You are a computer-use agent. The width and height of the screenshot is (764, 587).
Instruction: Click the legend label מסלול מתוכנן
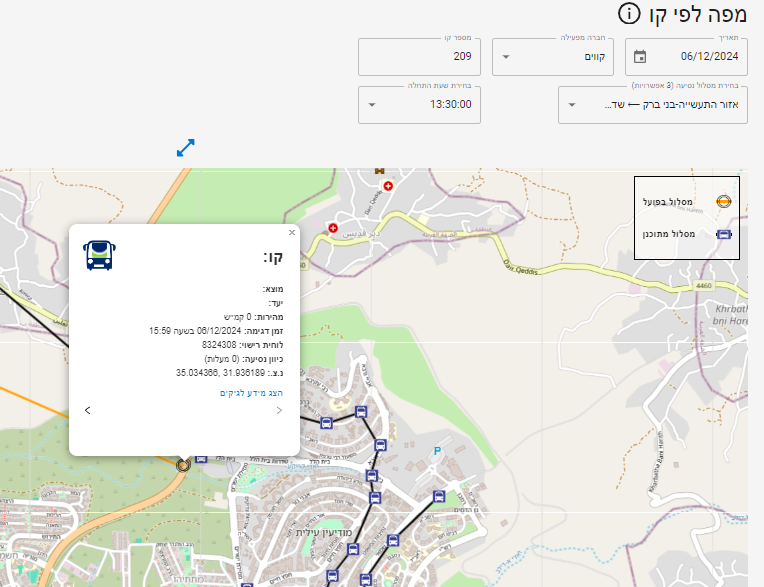tap(668, 234)
